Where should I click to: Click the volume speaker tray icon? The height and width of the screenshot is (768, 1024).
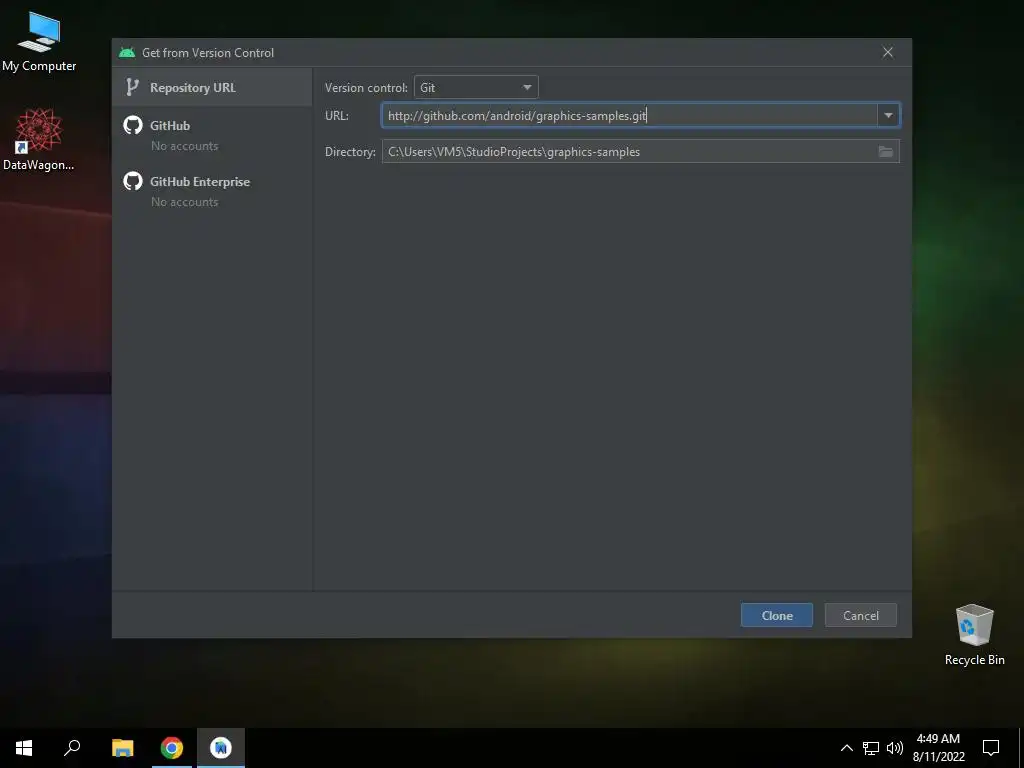(x=895, y=748)
